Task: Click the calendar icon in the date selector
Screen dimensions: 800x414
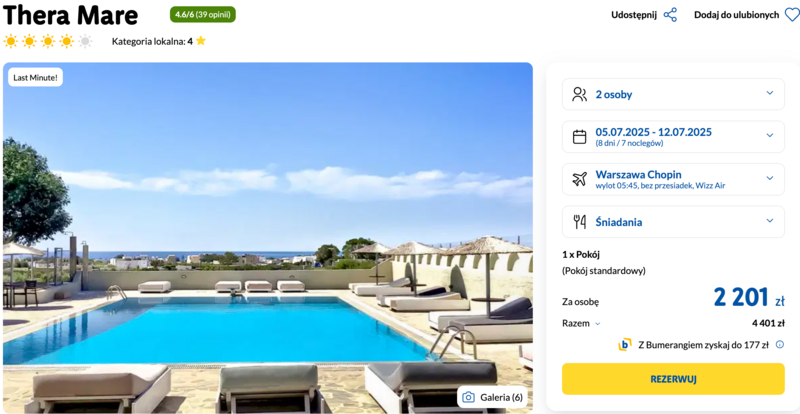Action: tap(580, 136)
